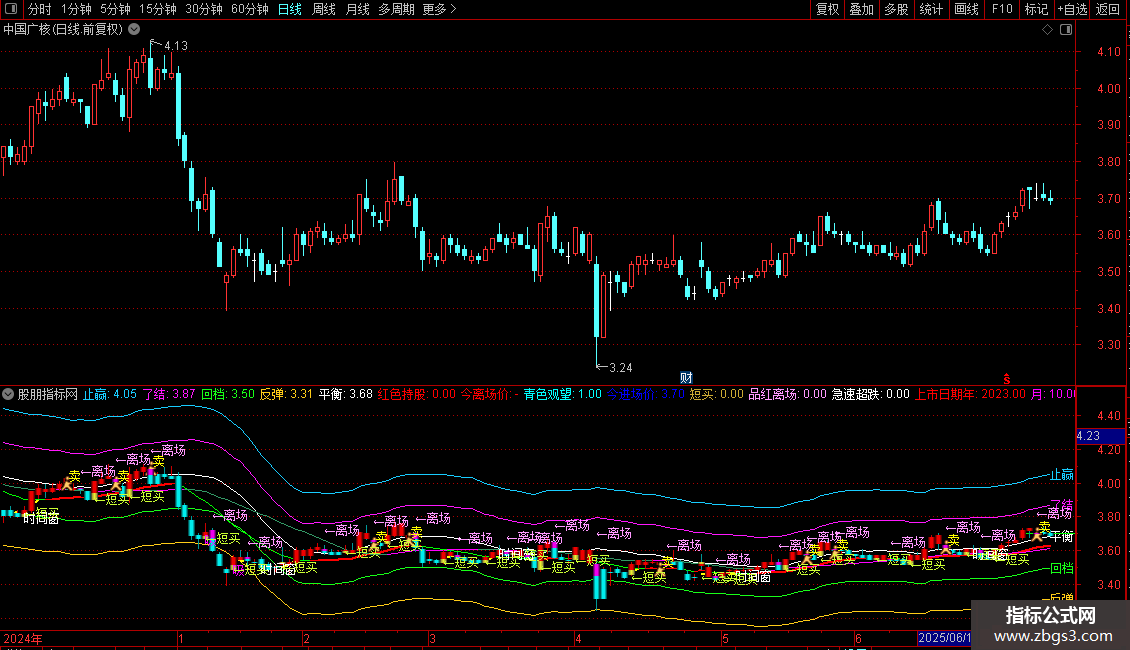The width and height of the screenshot is (1130, 650).
Task: Open F10 company info
Action: pos(1002,9)
